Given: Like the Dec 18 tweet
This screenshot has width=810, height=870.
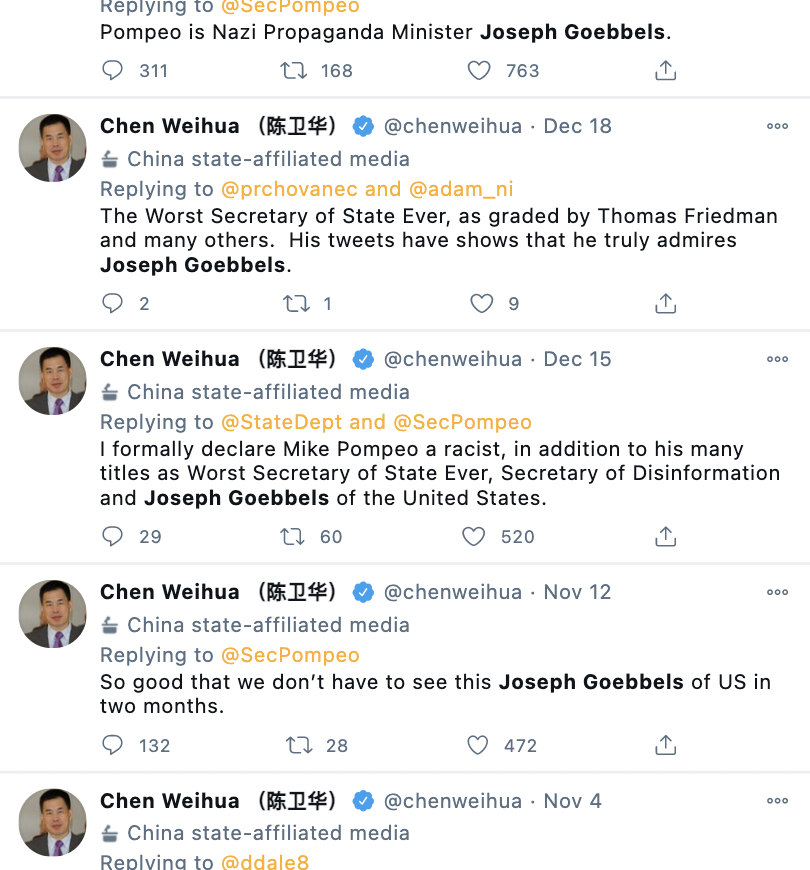Looking at the screenshot, I should point(481,304).
